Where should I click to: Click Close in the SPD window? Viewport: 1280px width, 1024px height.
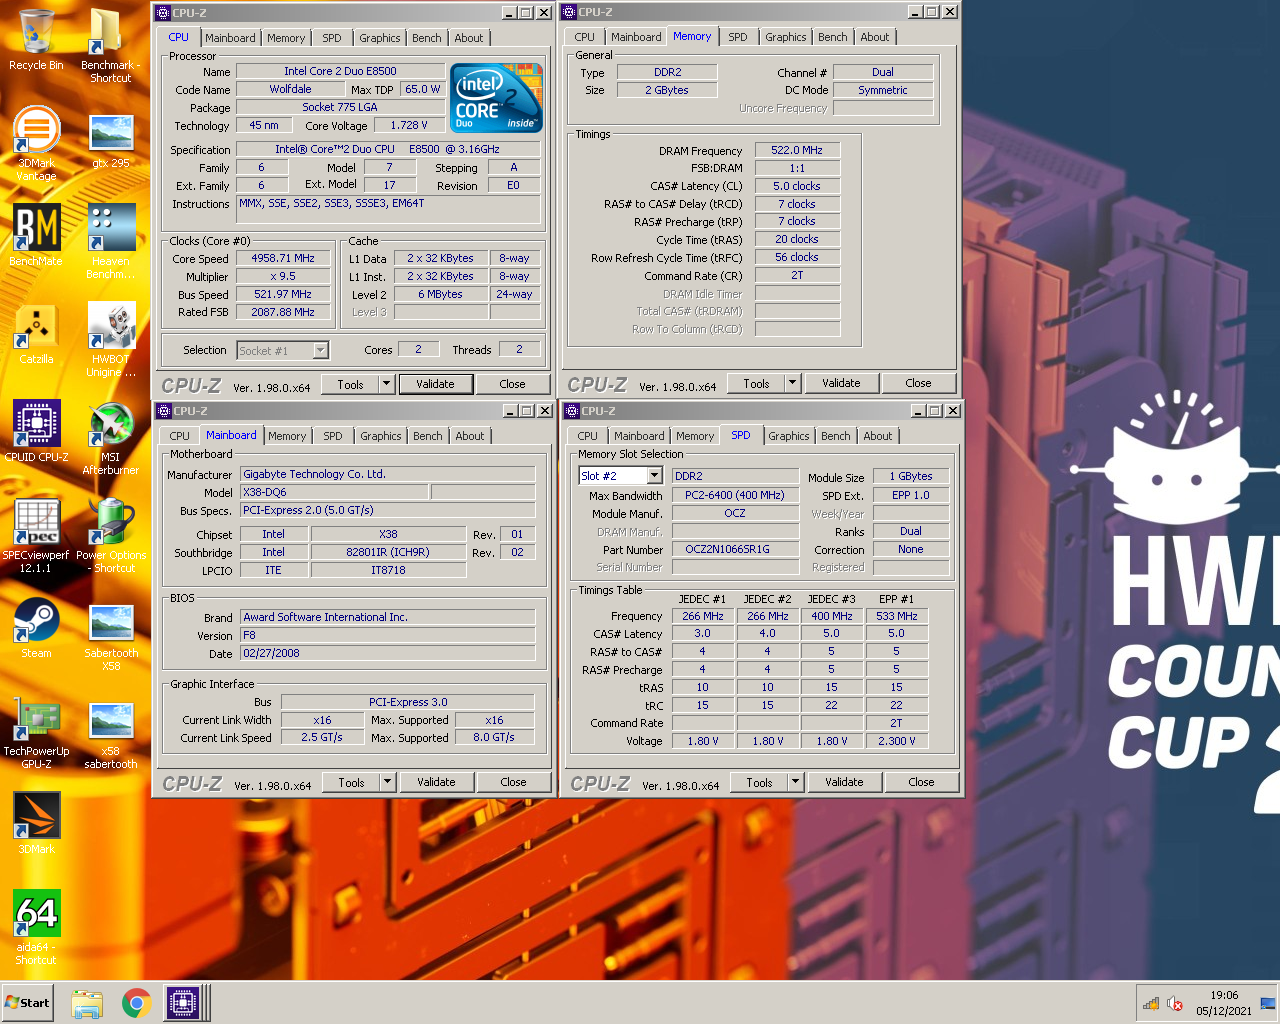tap(922, 782)
